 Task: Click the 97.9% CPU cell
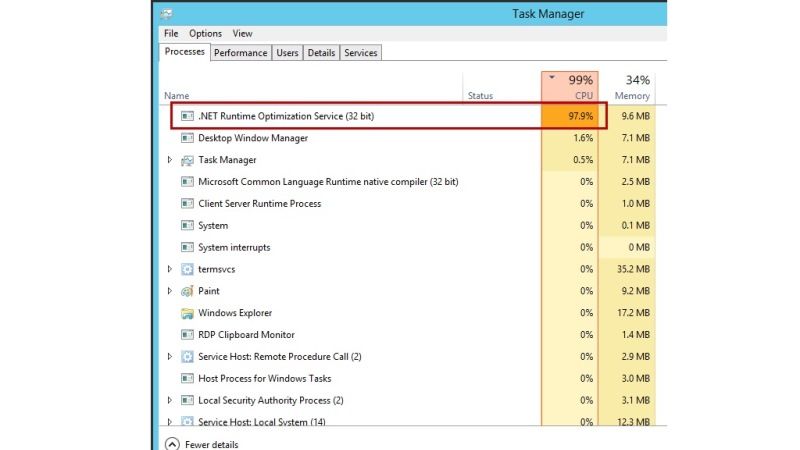(570, 116)
